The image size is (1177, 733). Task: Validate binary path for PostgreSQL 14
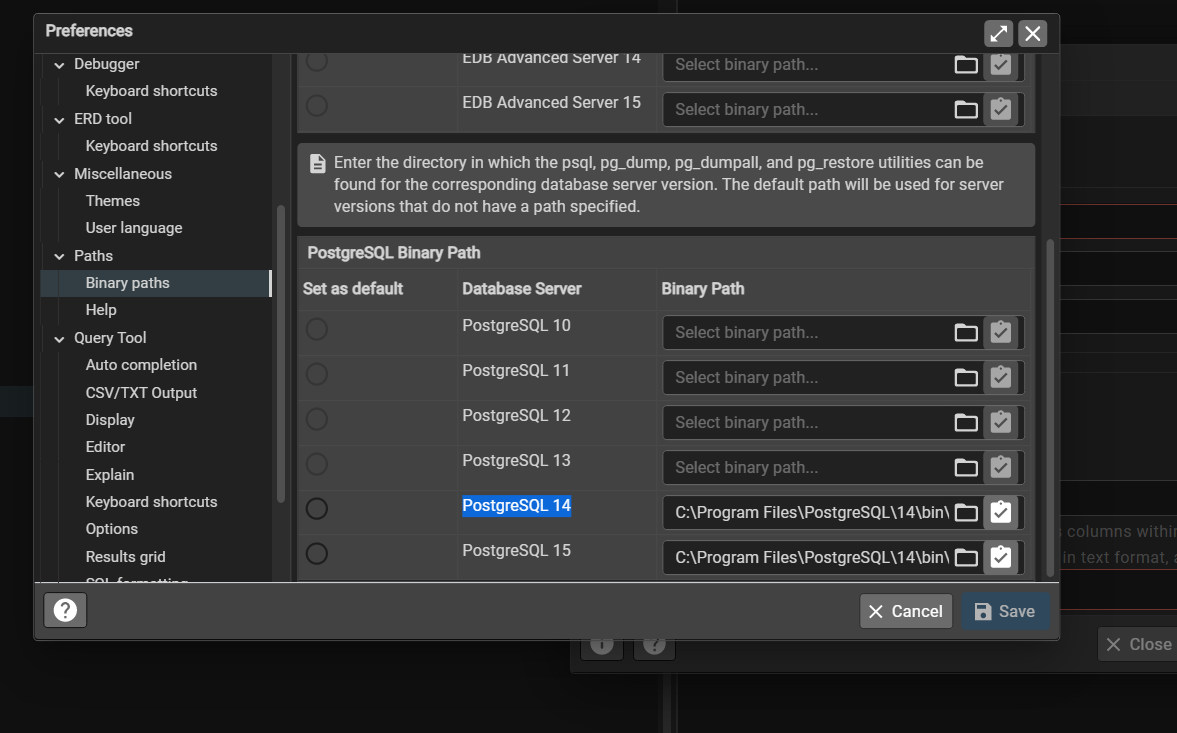point(1001,512)
